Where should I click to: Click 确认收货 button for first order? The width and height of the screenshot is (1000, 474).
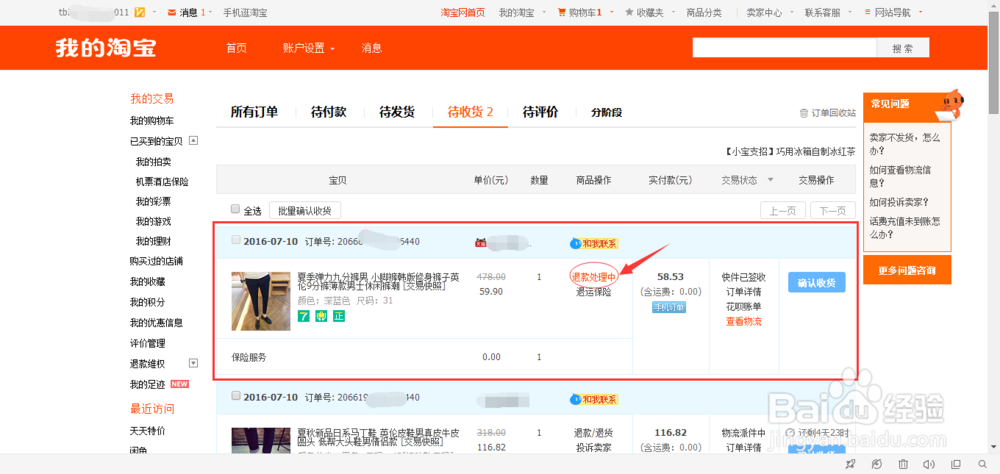coord(817,281)
